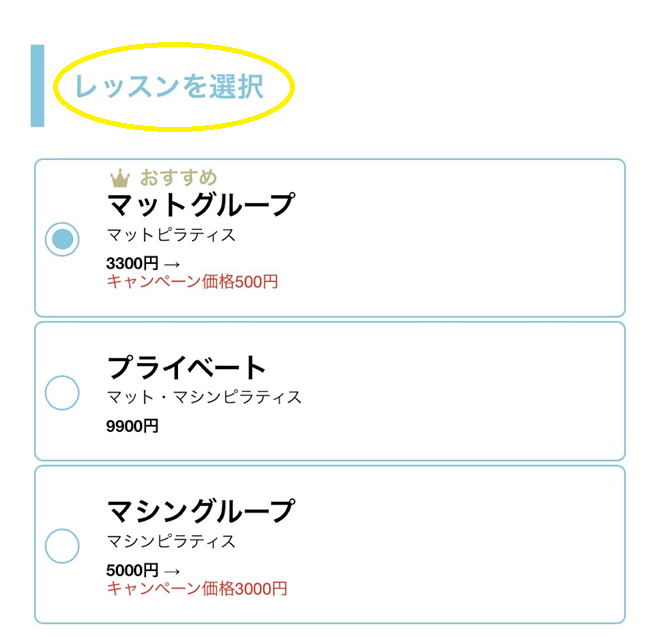The width and height of the screenshot is (660, 637).
Task: Click the マット・マシンピラティス subtitle
Action: pyautogui.click(x=204, y=397)
